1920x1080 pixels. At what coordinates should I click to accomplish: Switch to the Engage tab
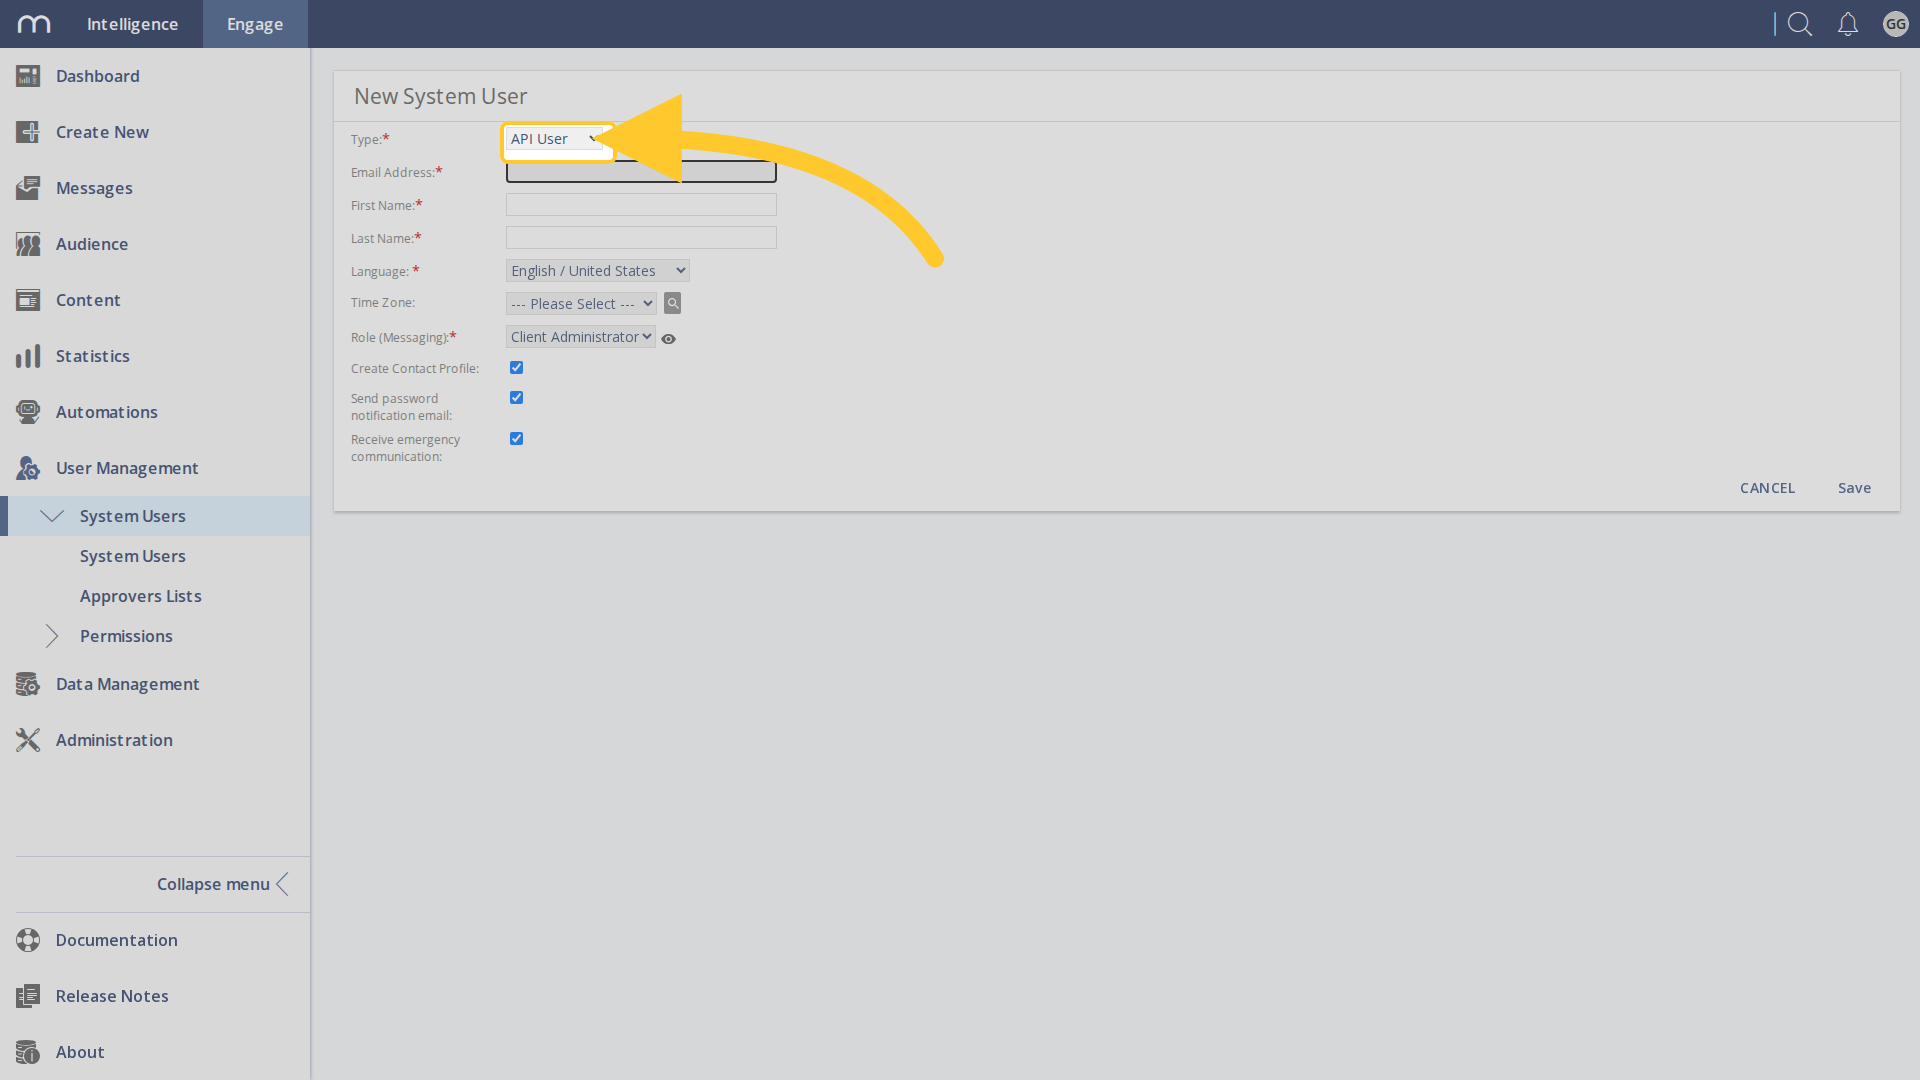[x=255, y=24]
